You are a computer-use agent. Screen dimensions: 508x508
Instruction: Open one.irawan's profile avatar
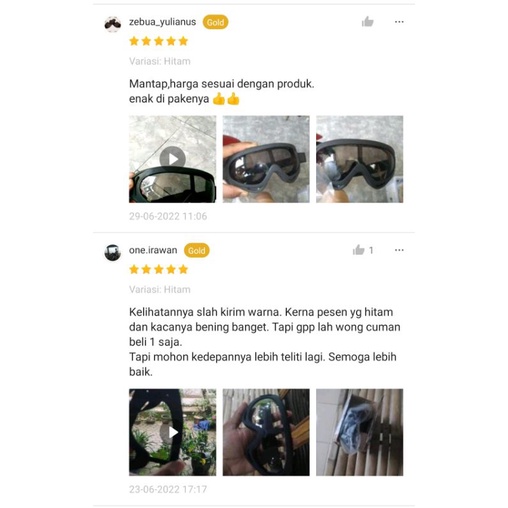coord(113,252)
